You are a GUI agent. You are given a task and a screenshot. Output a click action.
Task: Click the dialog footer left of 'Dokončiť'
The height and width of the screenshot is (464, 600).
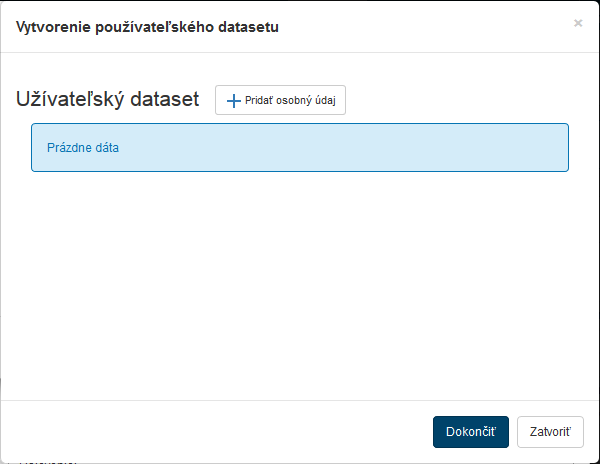pos(220,432)
